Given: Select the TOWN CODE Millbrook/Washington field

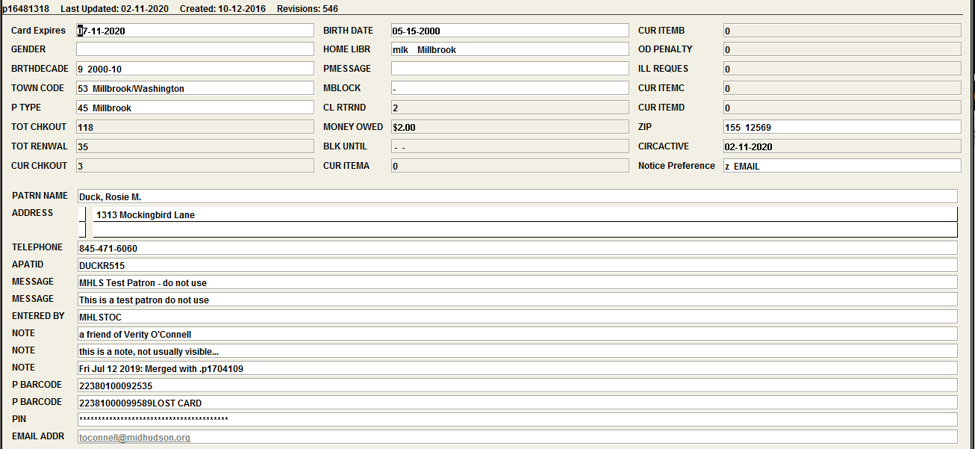Looking at the screenshot, I should [x=195, y=88].
